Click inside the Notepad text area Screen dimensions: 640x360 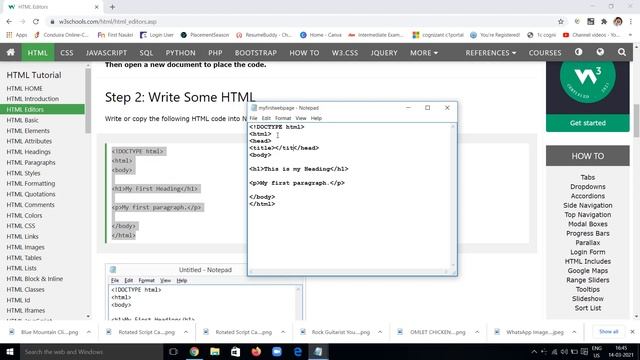[350, 196]
